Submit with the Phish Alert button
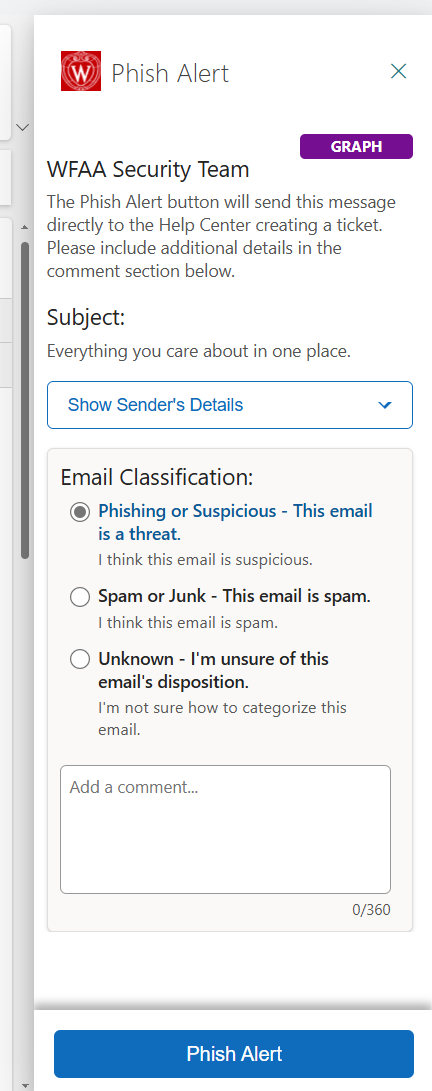This screenshot has width=432, height=1091. (234, 1053)
